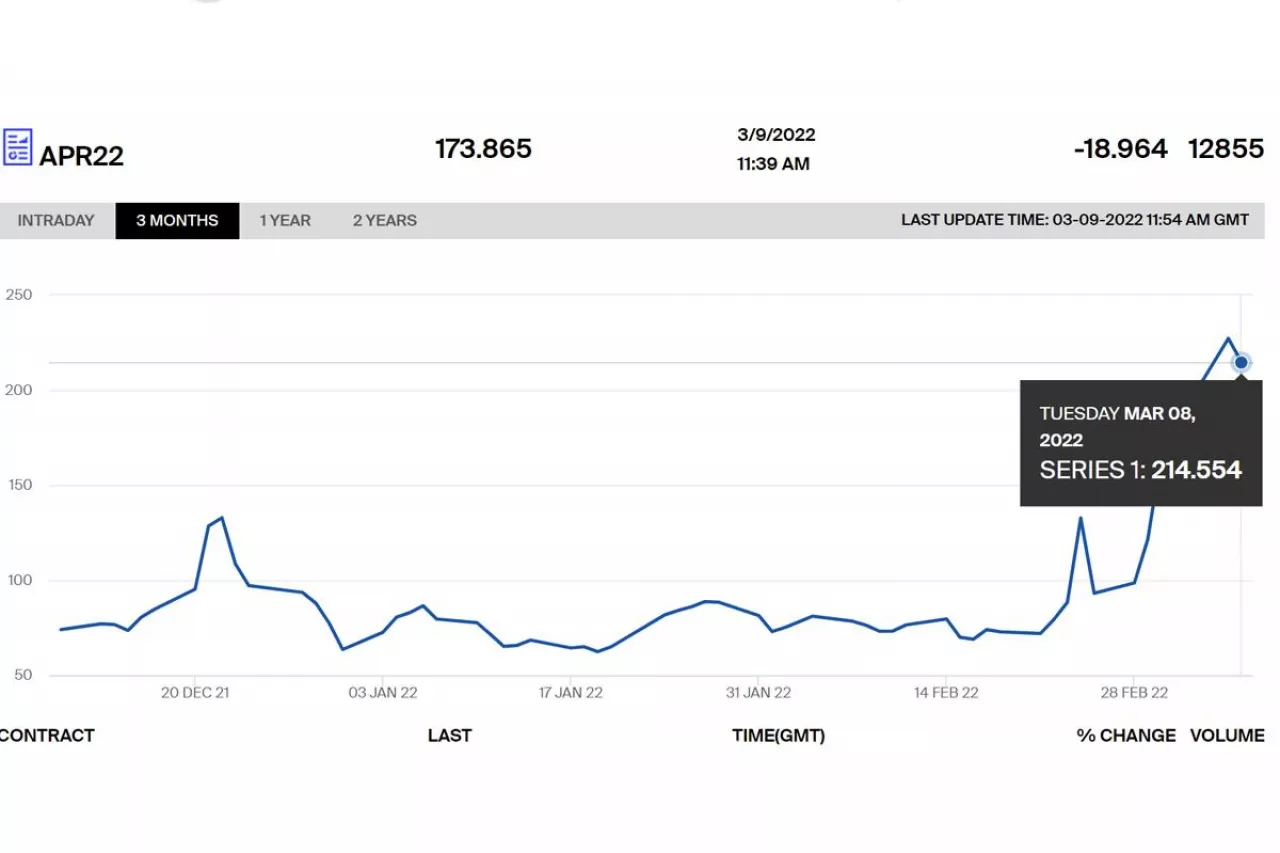Click the 31 JAN 22 axis label
Image resolution: width=1280 pixels, height=853 pixels.
click(758, 692)
